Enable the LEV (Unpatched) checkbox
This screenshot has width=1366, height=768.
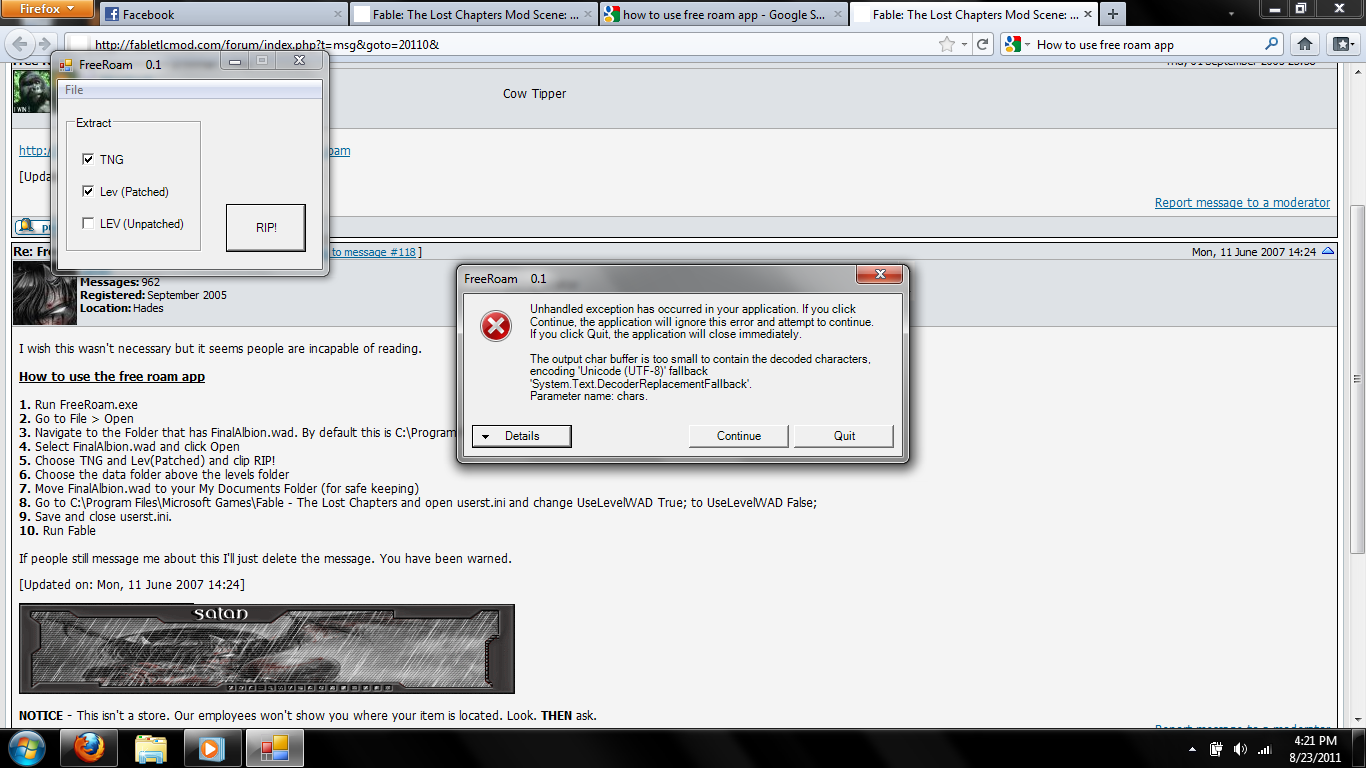click(x=88, y=224)
